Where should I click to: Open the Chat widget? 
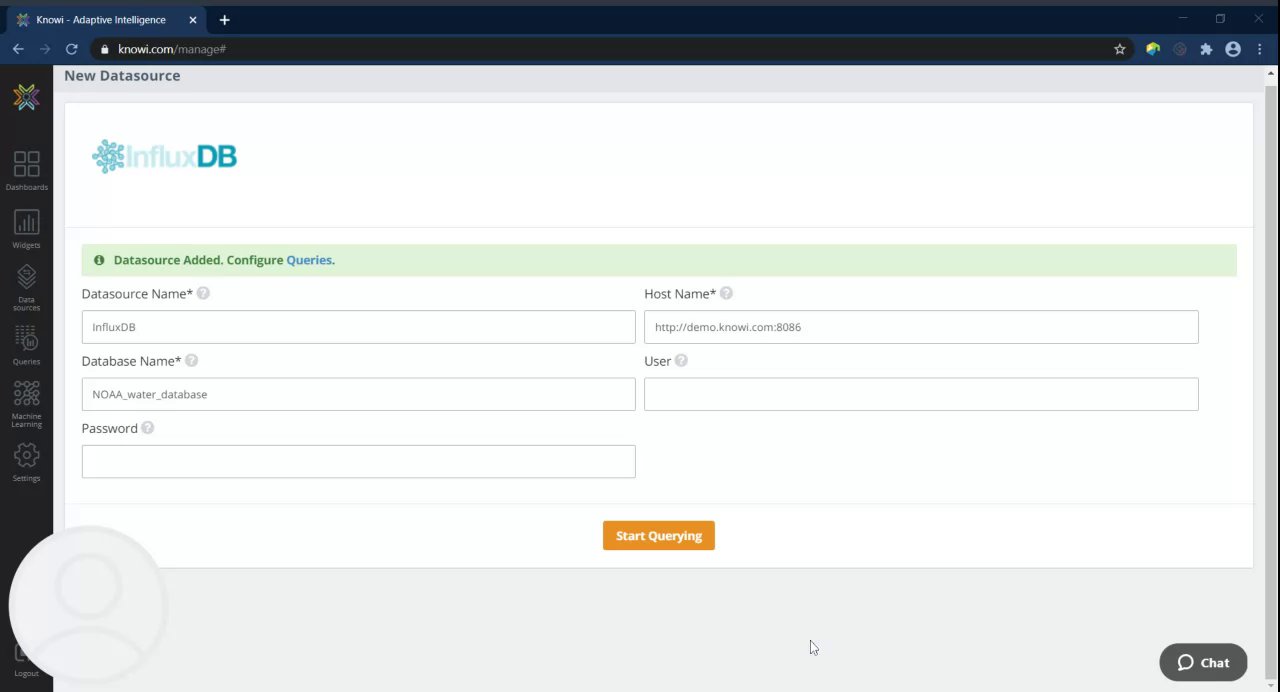click(1203, 662)
